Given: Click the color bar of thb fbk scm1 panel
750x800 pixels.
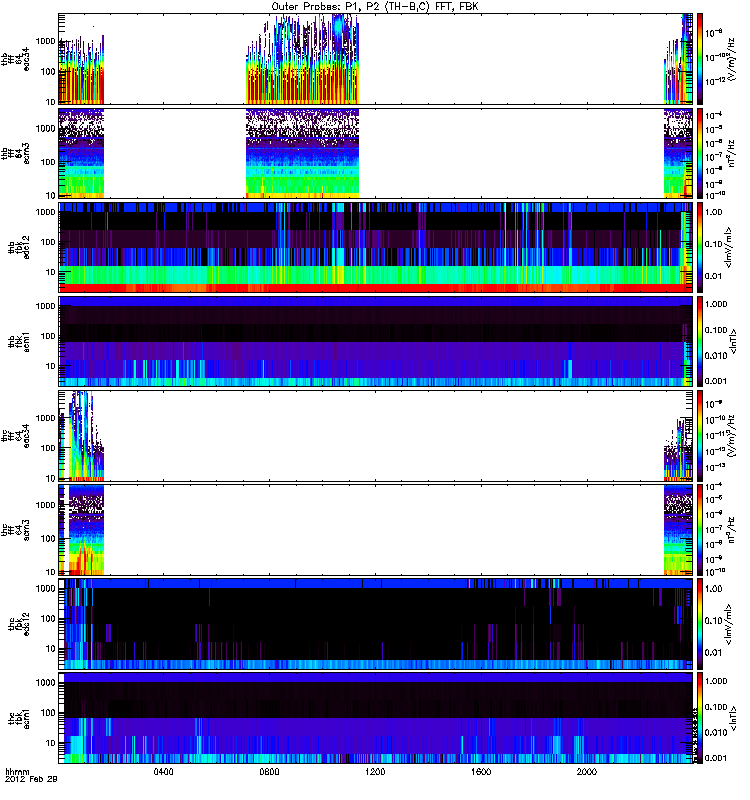Looking at the screenshot, I should (700, 341).
